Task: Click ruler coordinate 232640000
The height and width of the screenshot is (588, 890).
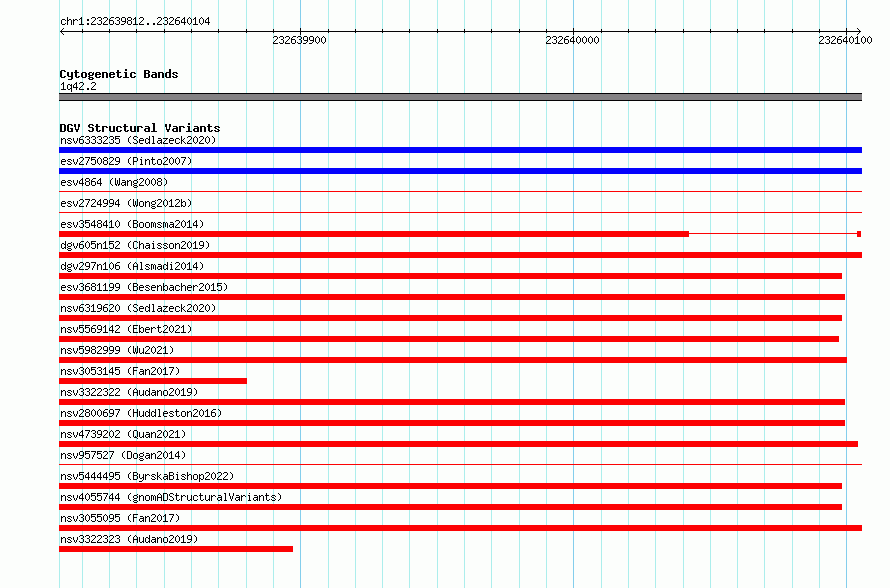Action: [572, 40]
